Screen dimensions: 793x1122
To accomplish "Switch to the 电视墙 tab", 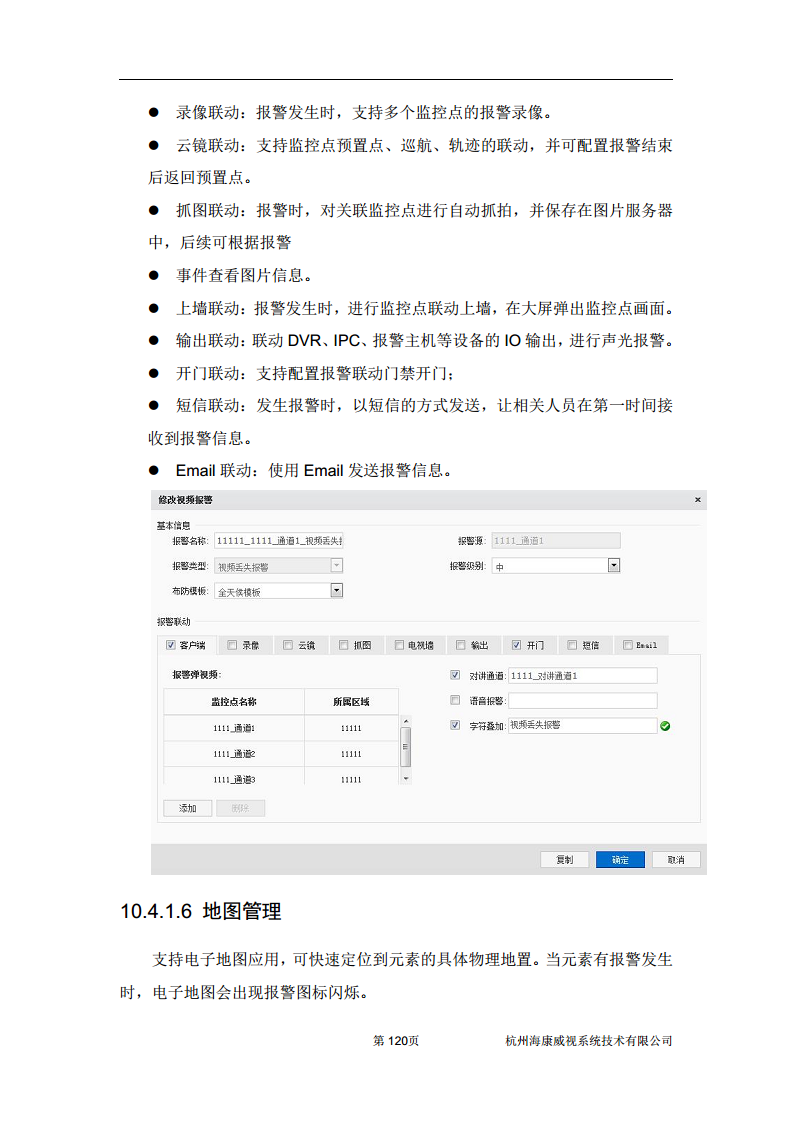I will (x=414, y=645).
